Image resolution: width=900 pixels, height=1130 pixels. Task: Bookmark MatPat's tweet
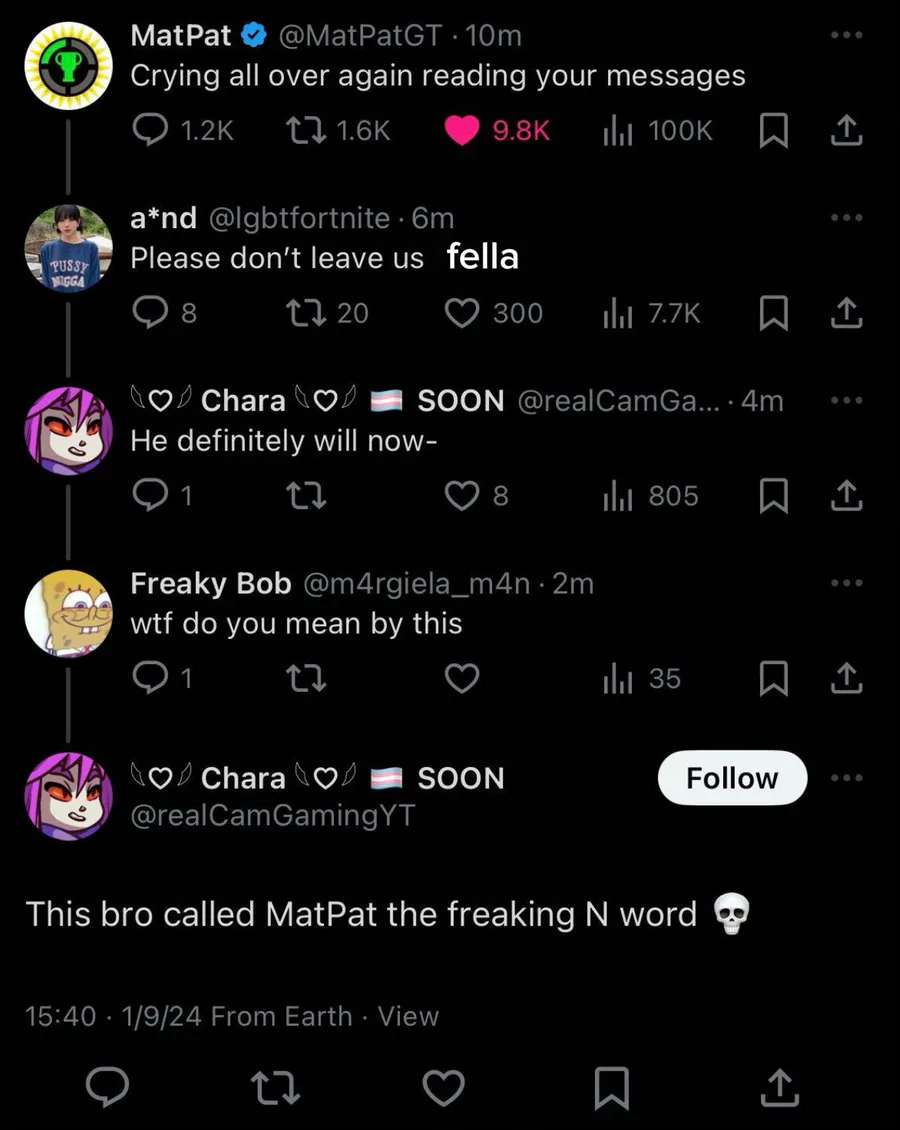[x=773, y=130]
